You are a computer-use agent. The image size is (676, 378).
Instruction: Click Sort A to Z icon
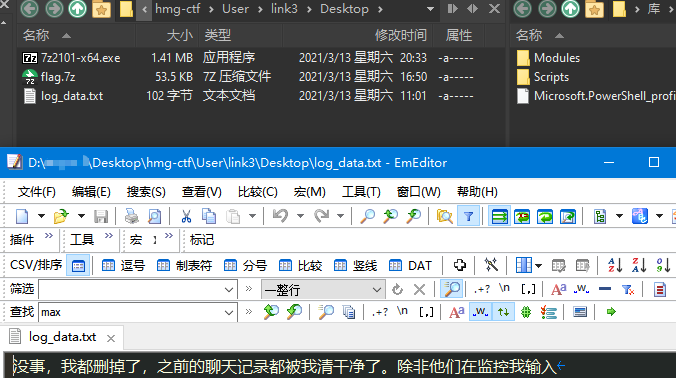pos(615,265)
